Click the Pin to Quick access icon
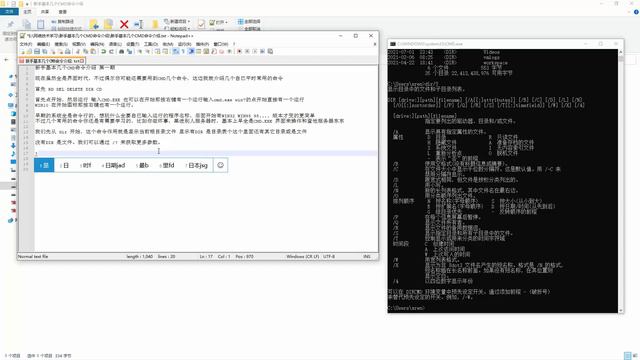The width and height of the screenshot is (640, 360). pos(10,24)
